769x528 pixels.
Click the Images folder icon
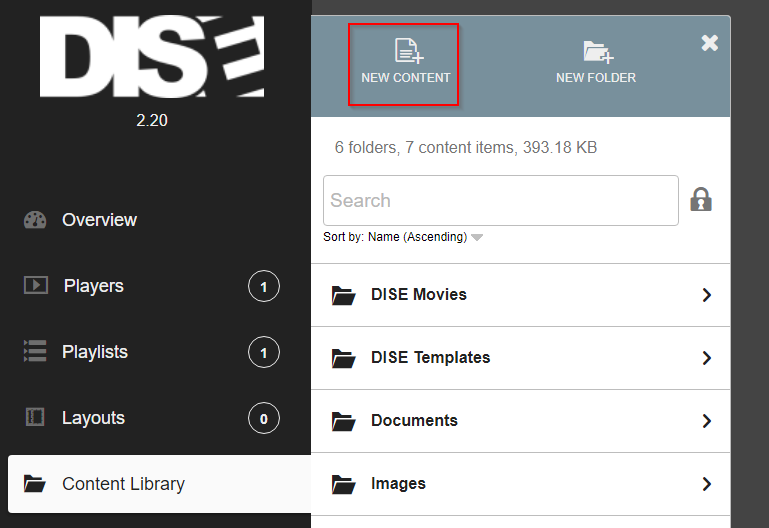(343, 484)
